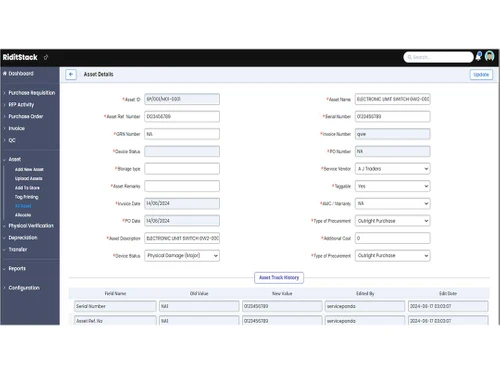Click the PO Number field

click(393, 151)
